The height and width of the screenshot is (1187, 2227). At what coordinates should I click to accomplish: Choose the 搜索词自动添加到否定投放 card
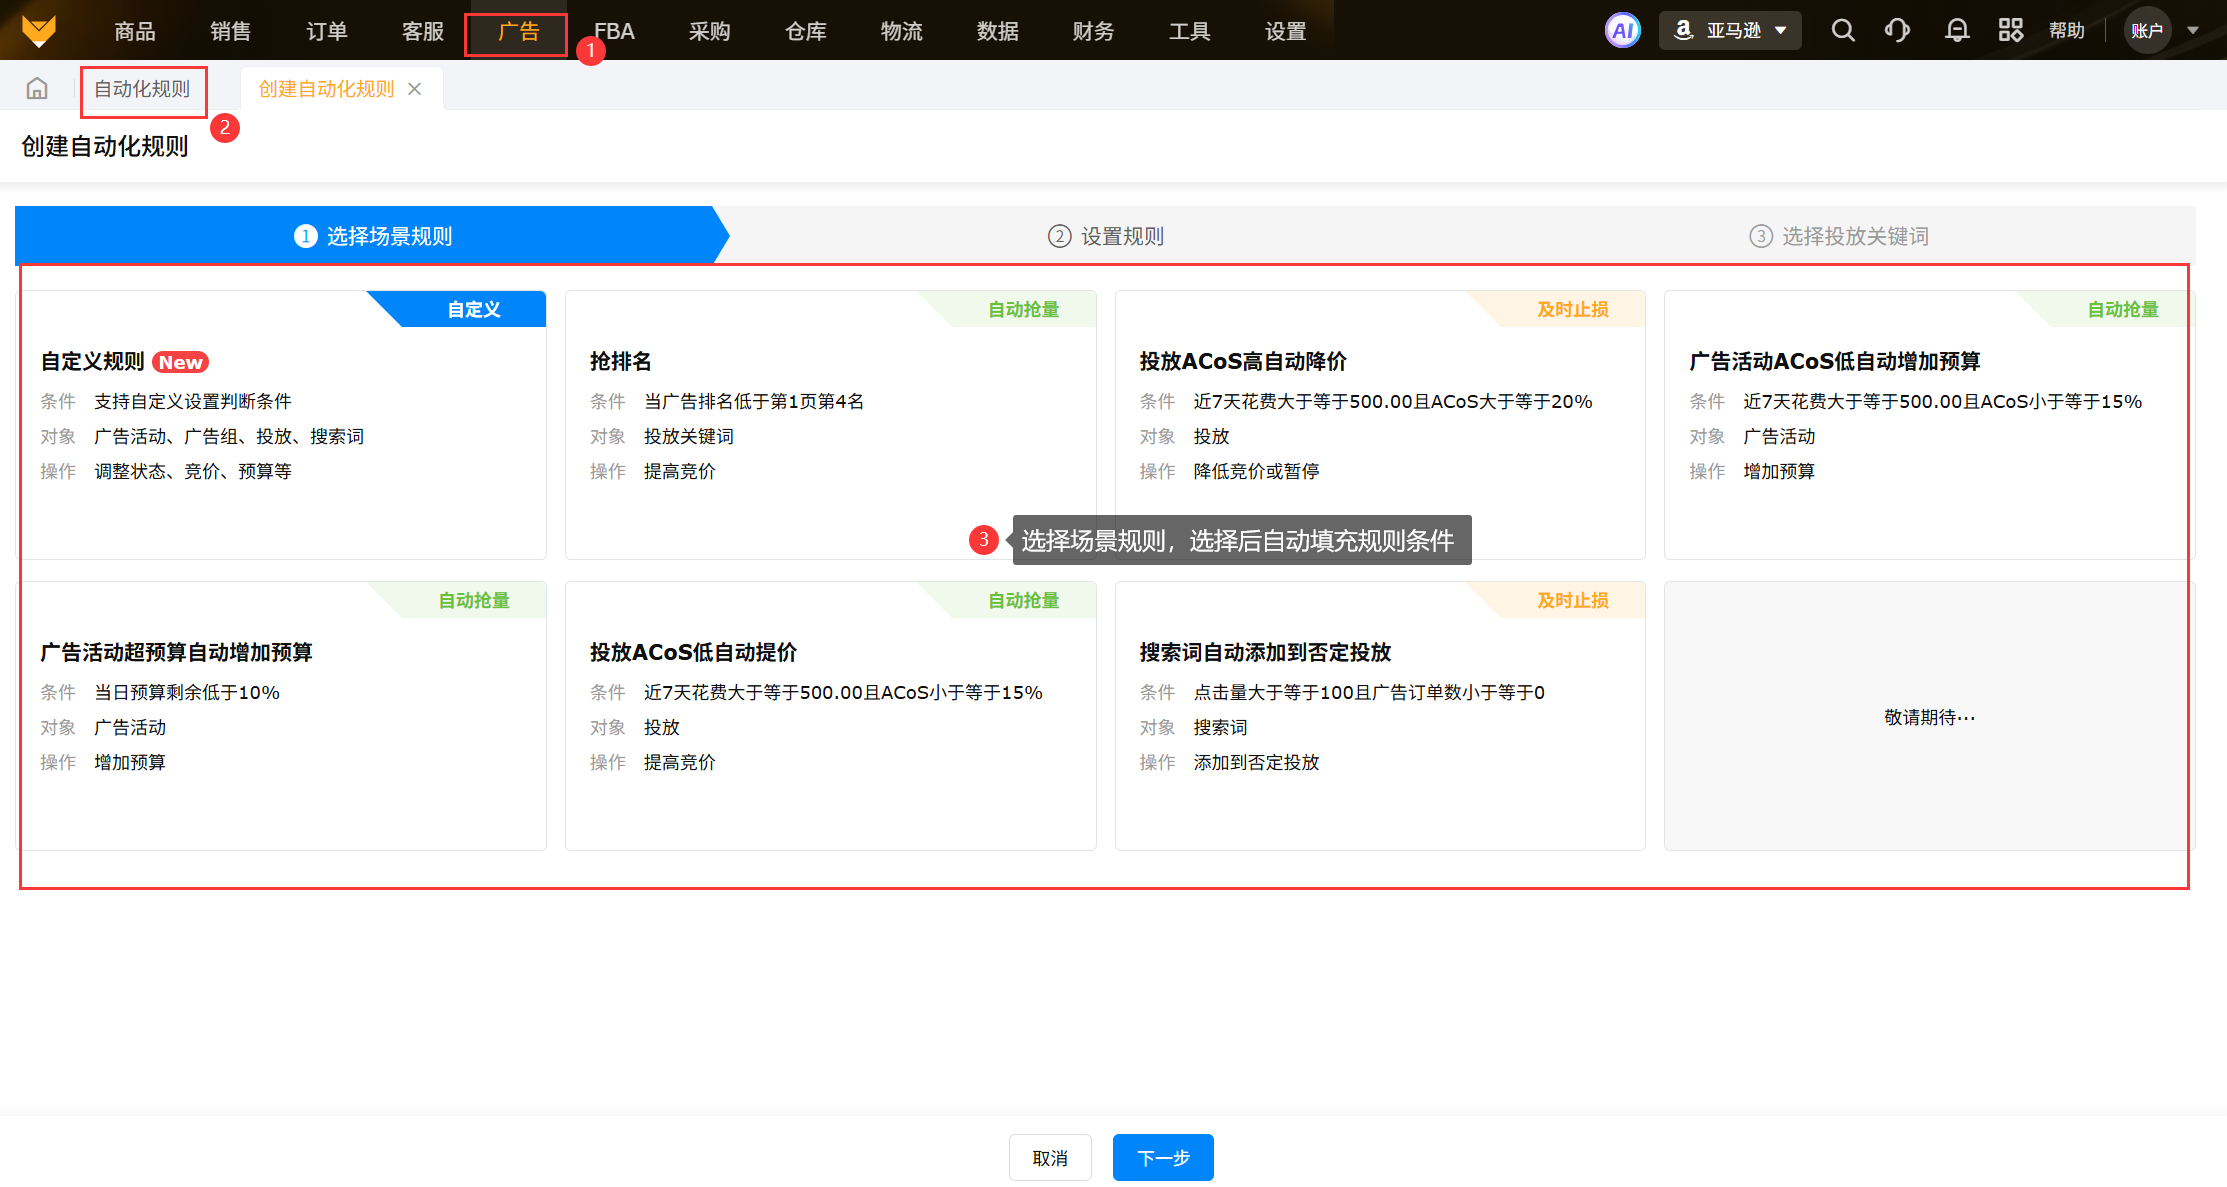[1379, 715]
